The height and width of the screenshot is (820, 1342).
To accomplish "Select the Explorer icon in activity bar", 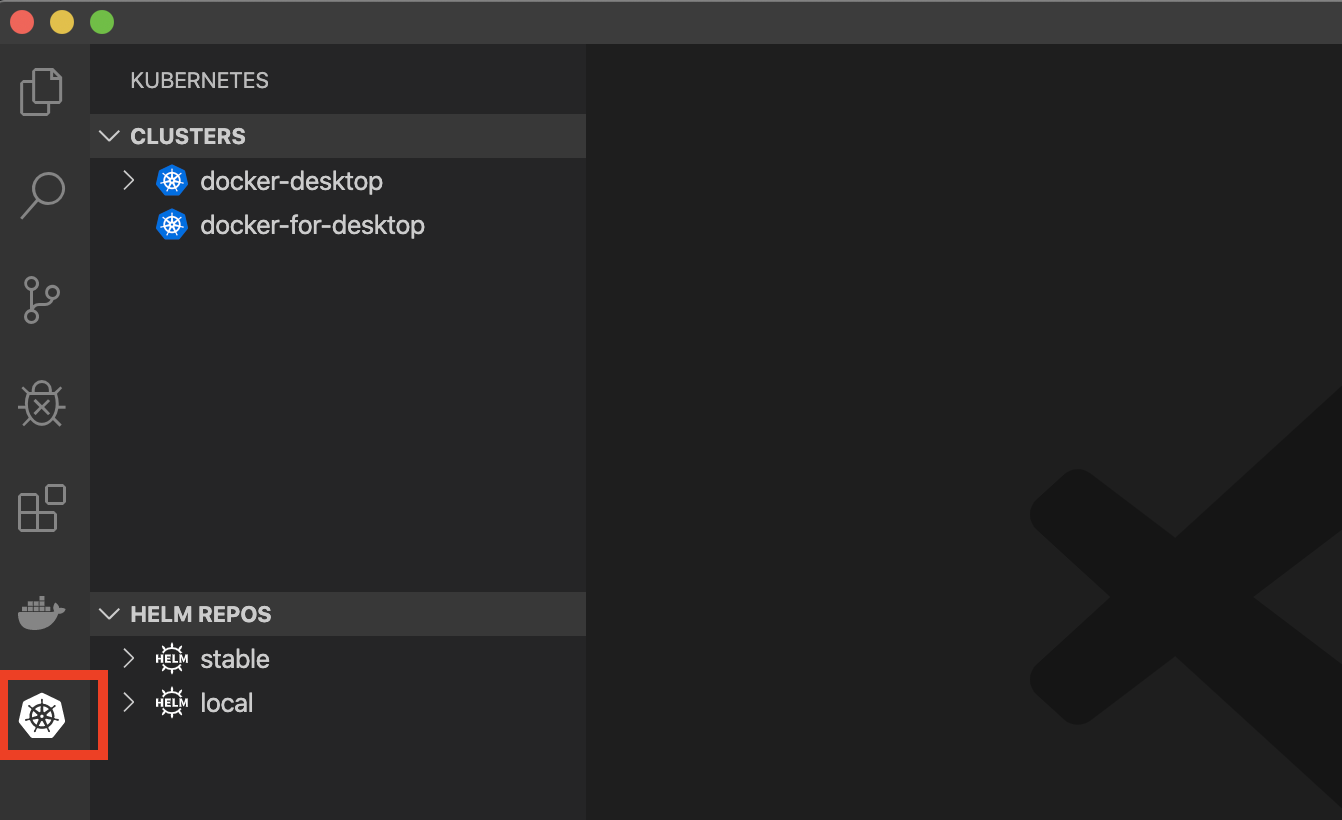I will coord(40,91).
